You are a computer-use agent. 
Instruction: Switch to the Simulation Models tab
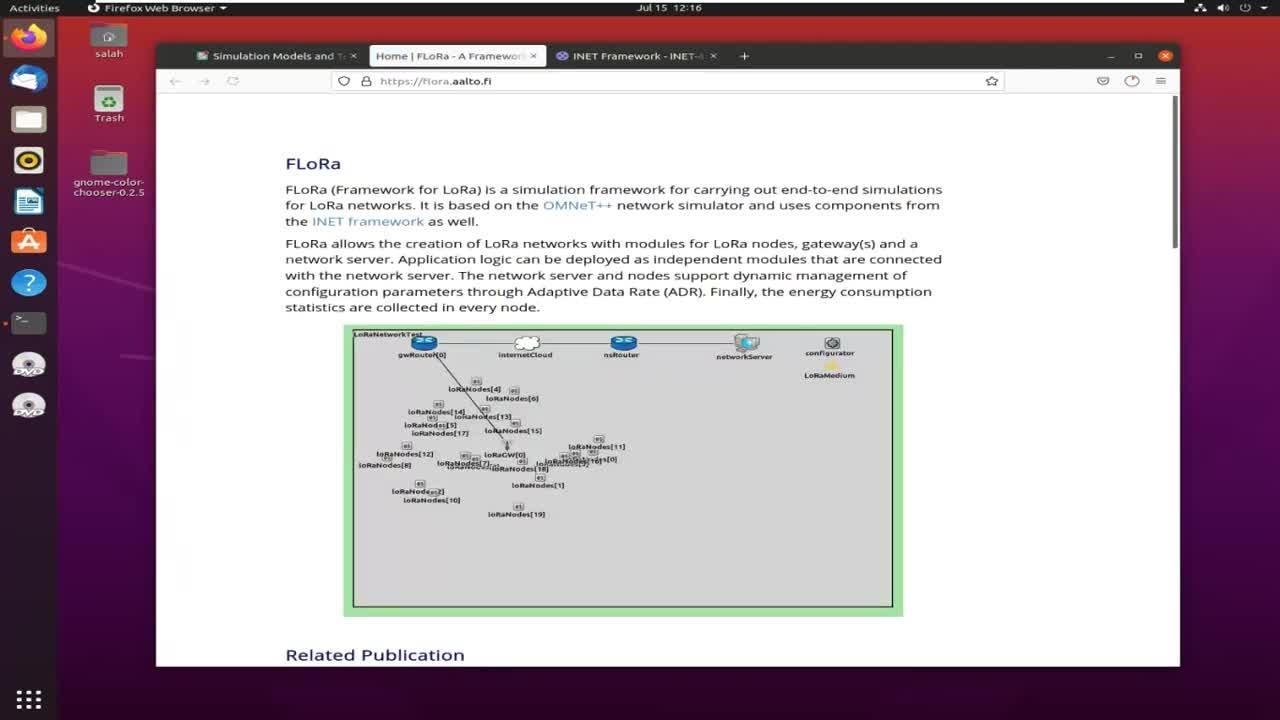click(270, 56)
